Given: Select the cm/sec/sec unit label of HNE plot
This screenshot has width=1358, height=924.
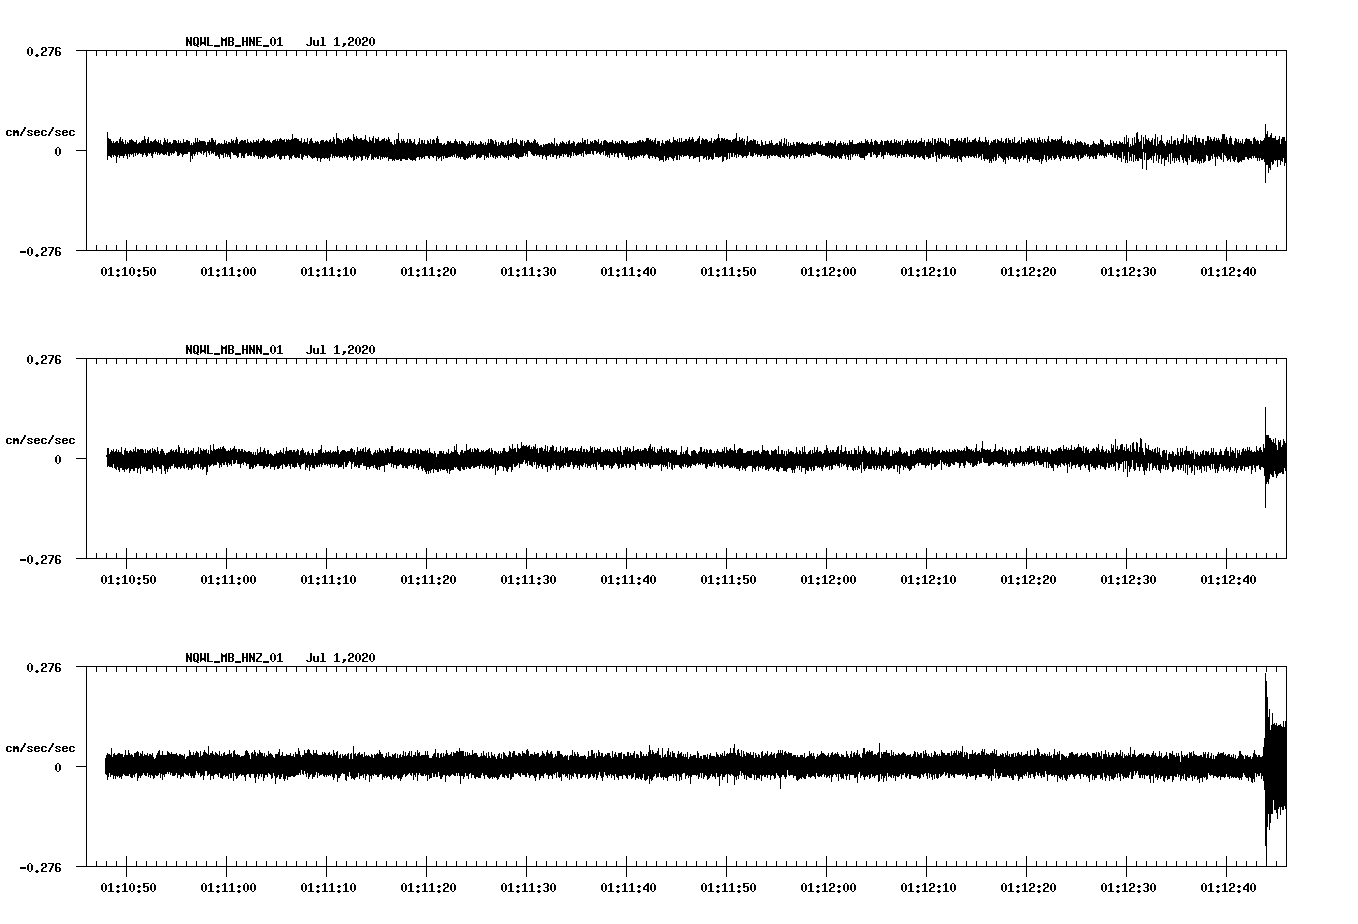Looking at the screenshot, I should (40, 132).
